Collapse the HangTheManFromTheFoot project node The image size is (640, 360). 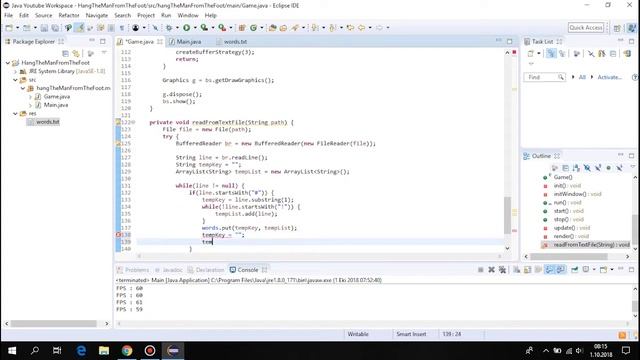tap(8, 63)
